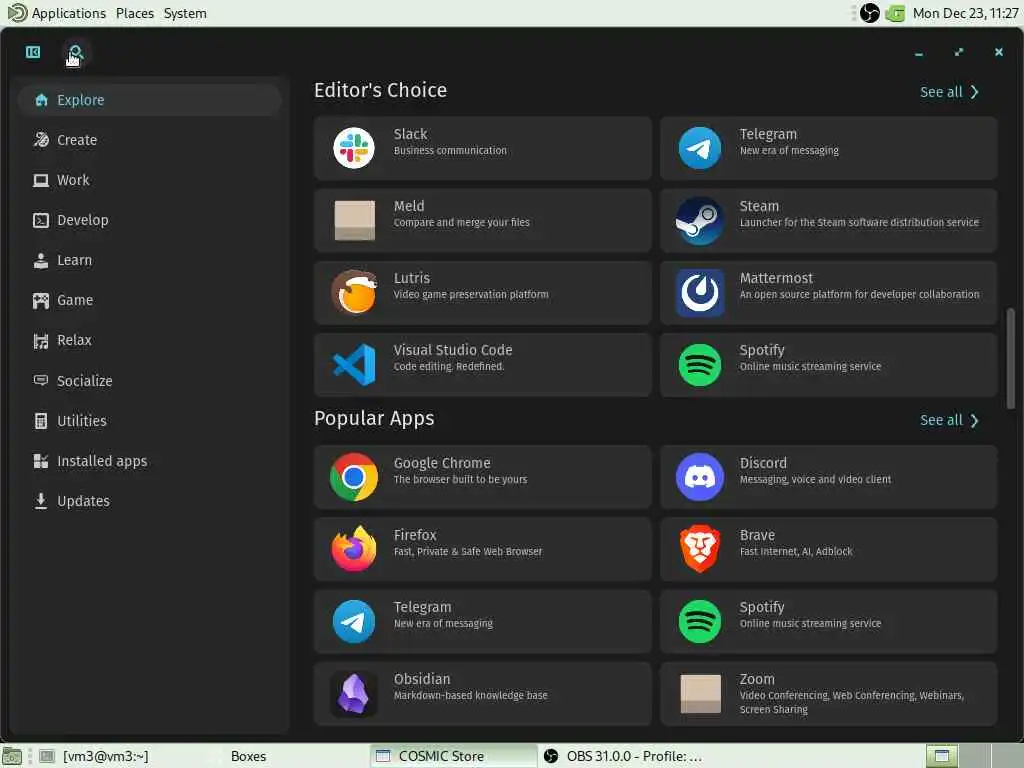This screenshot has height=768, width=1024.
Task: Open the Utilities category
Action: (150, 421)
